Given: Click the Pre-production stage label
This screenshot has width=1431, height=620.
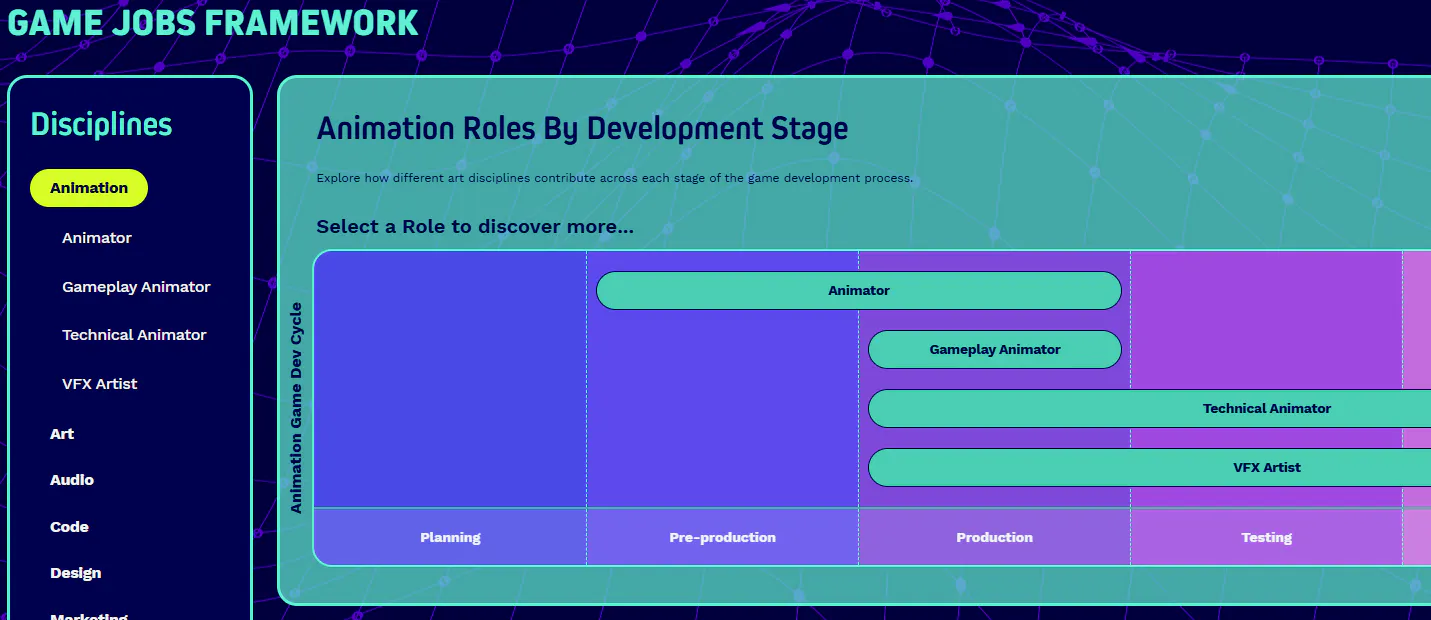Looking at the screenshot, I should tap(722, 537).
